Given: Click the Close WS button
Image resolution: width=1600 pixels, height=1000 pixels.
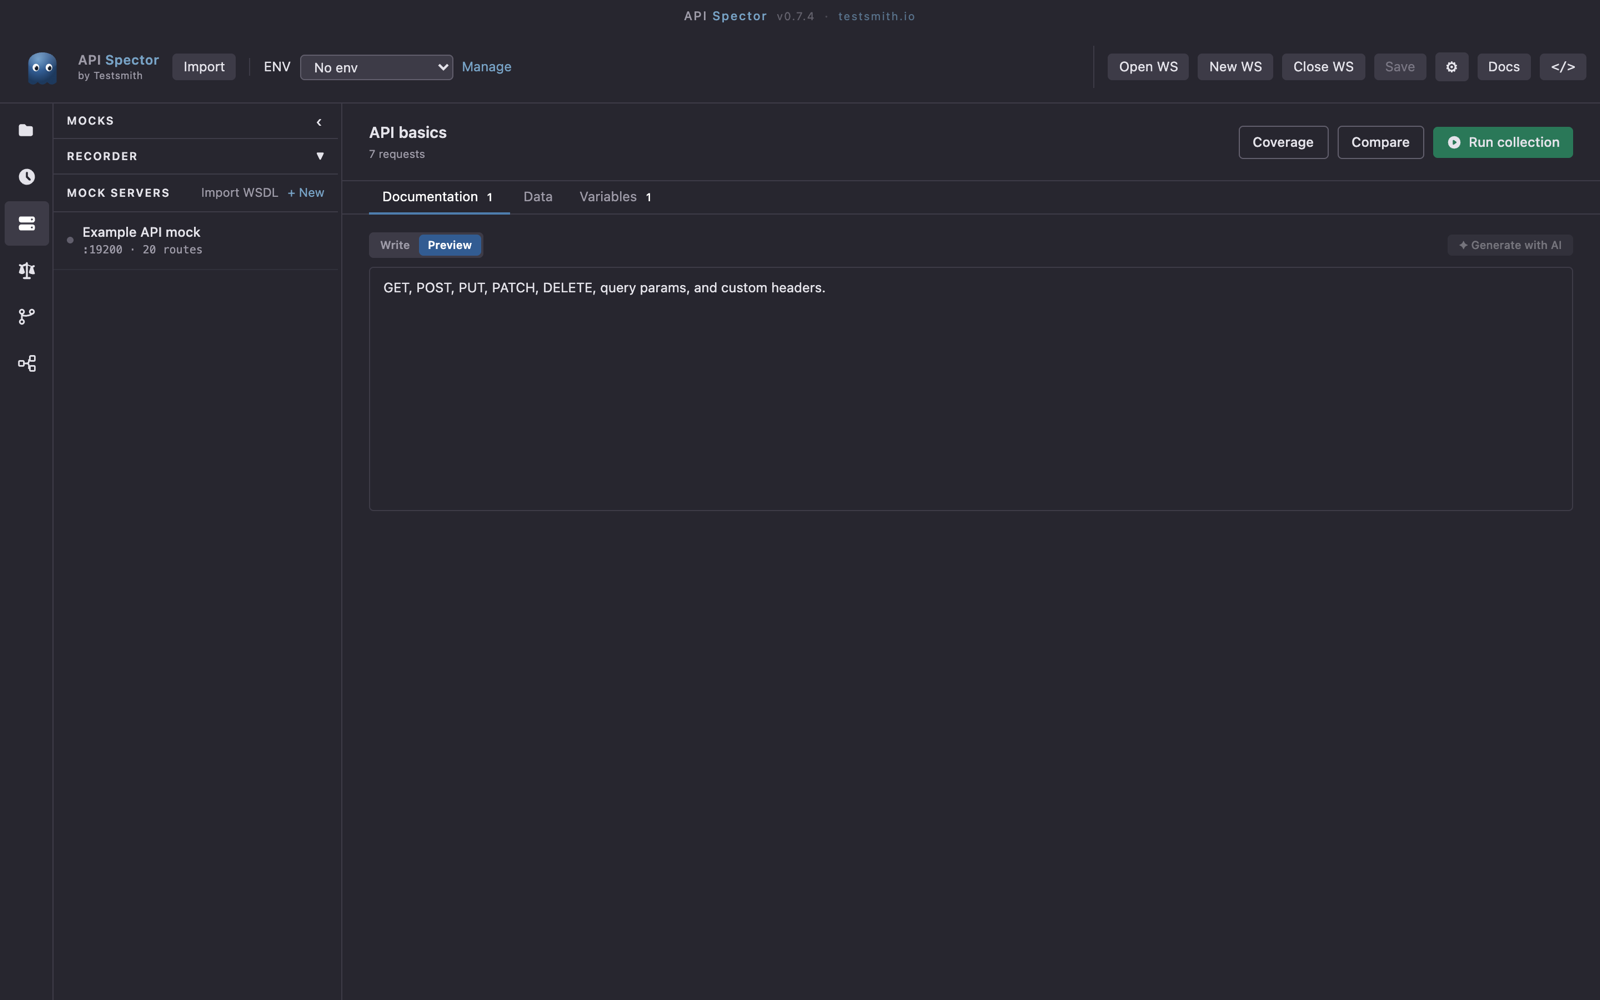Looking at the screenshot, I should (x=1323, y=67).
